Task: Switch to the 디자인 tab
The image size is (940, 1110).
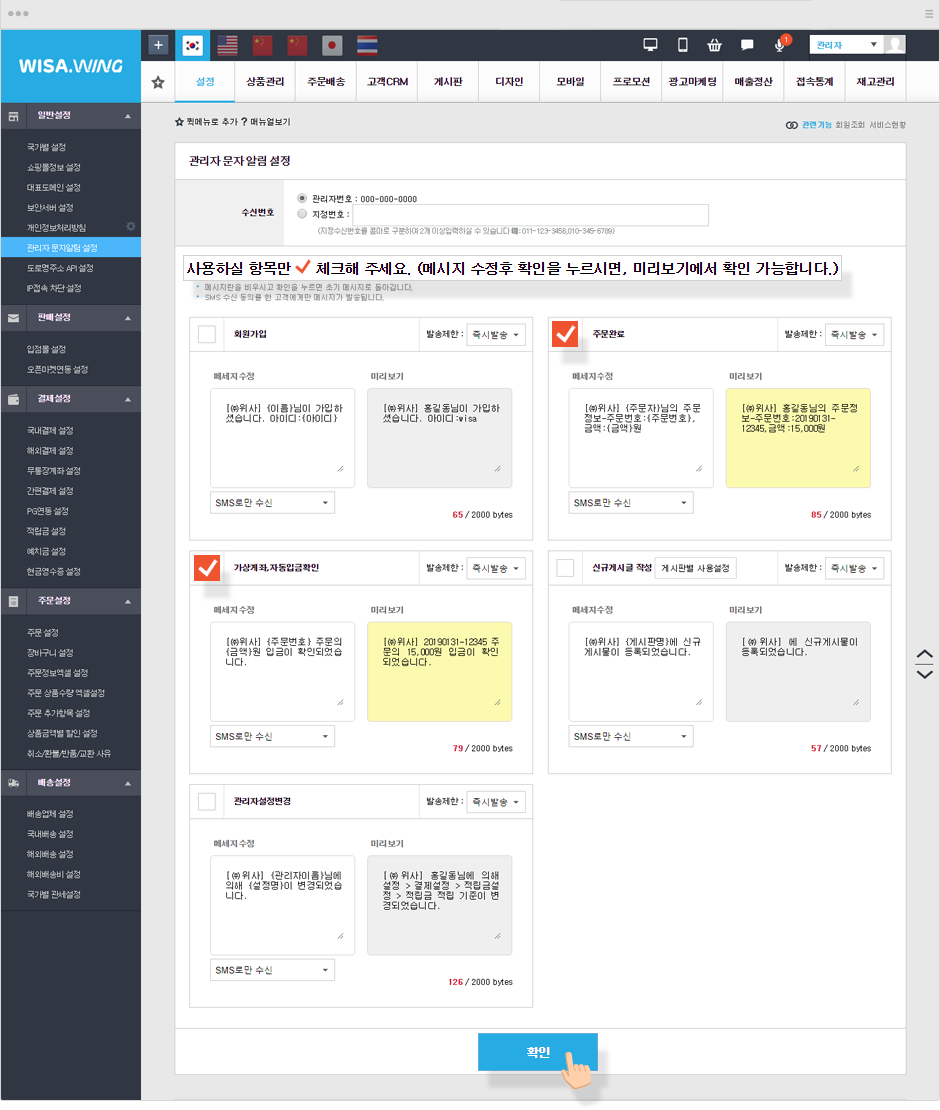Action: click(x=509, y=82)
